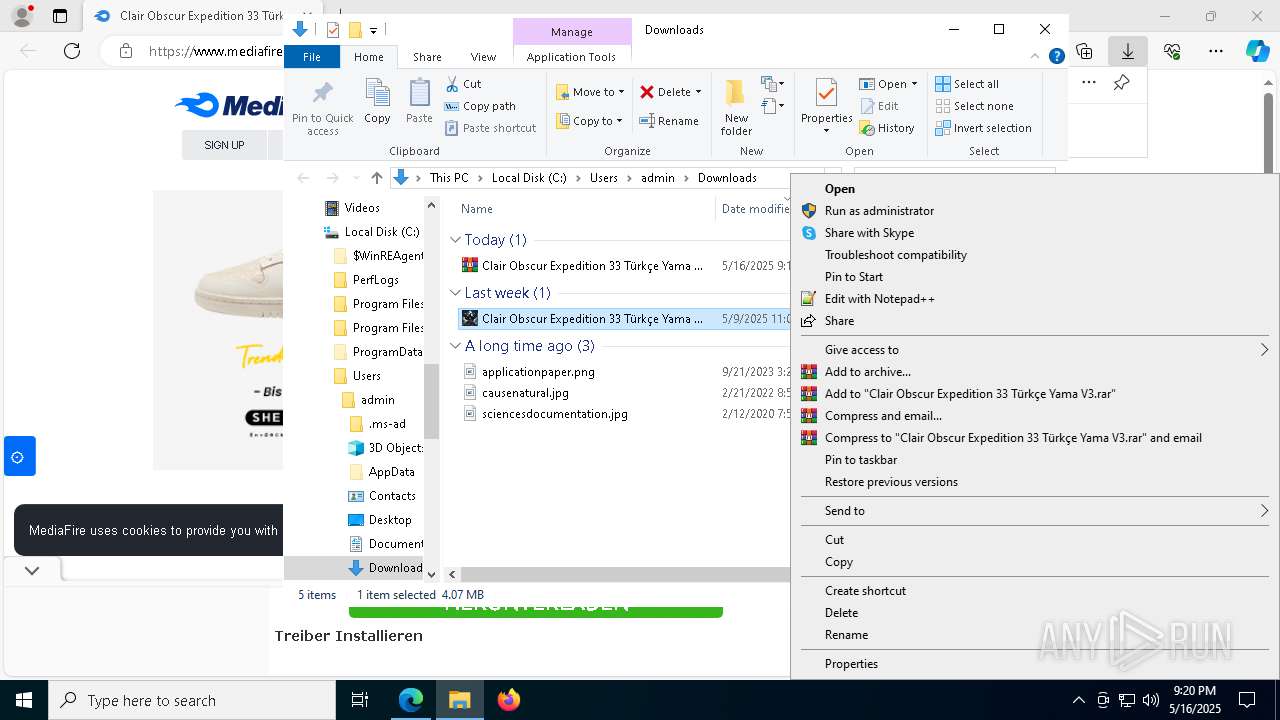Open Application Tools tab

coord(571,57)
